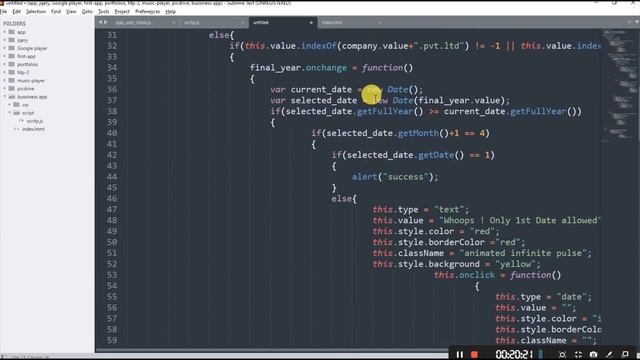
Task: Open the File menu
Action: click(x=4, y=11)
